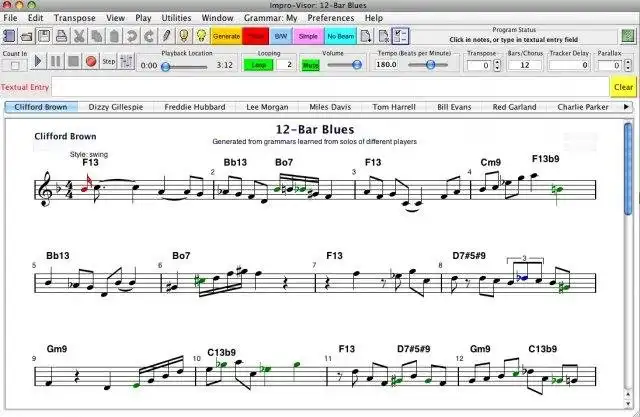Image resolution: width=640 pixels, height=417 pixels.
Task: Click the yellow Clear button
Action: (623, 87)
